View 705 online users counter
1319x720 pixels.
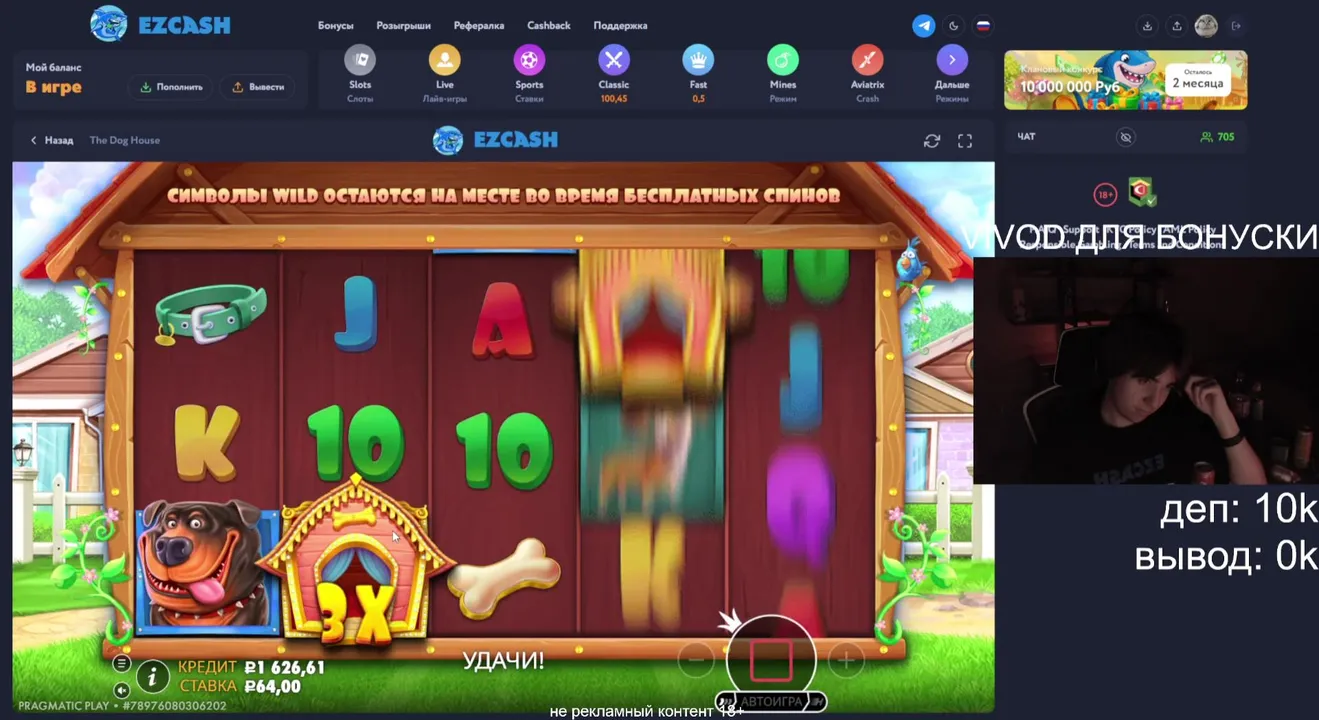1217,137
